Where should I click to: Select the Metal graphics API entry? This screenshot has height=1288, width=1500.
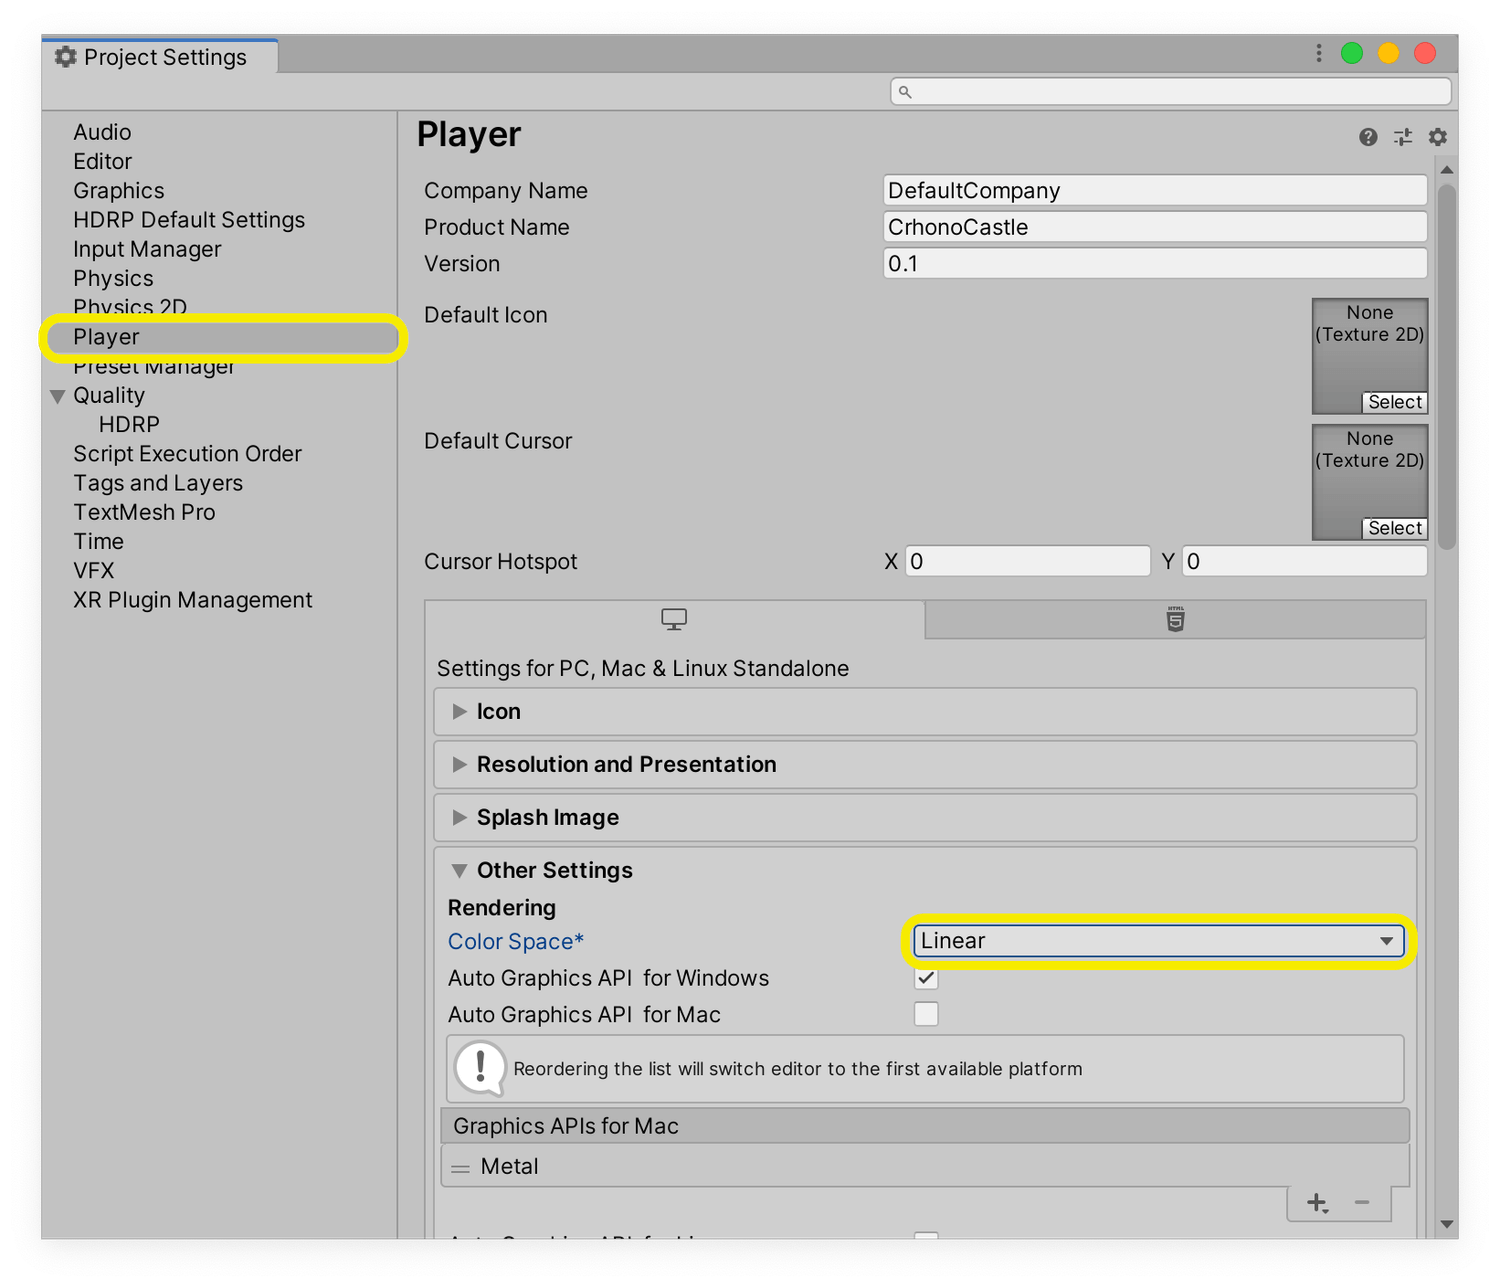point(925,1167)
